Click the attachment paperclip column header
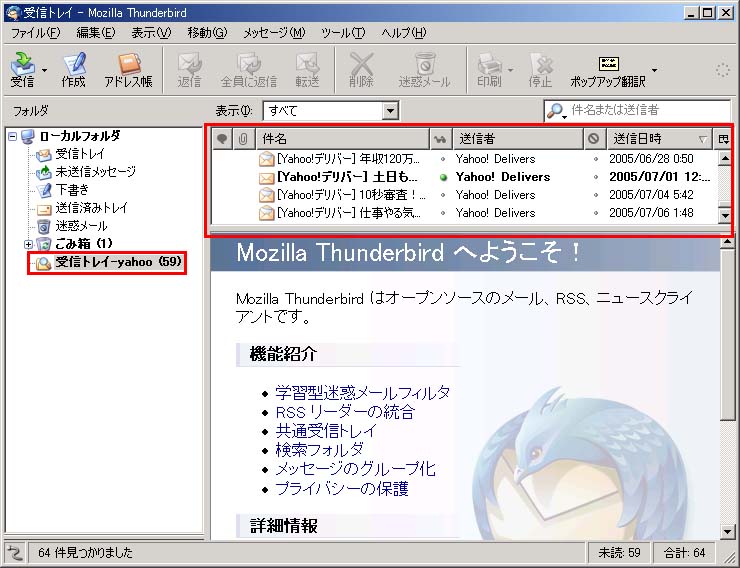Image resolution: width=740 pixels, height=568 pixels. [x=243, y=139]
